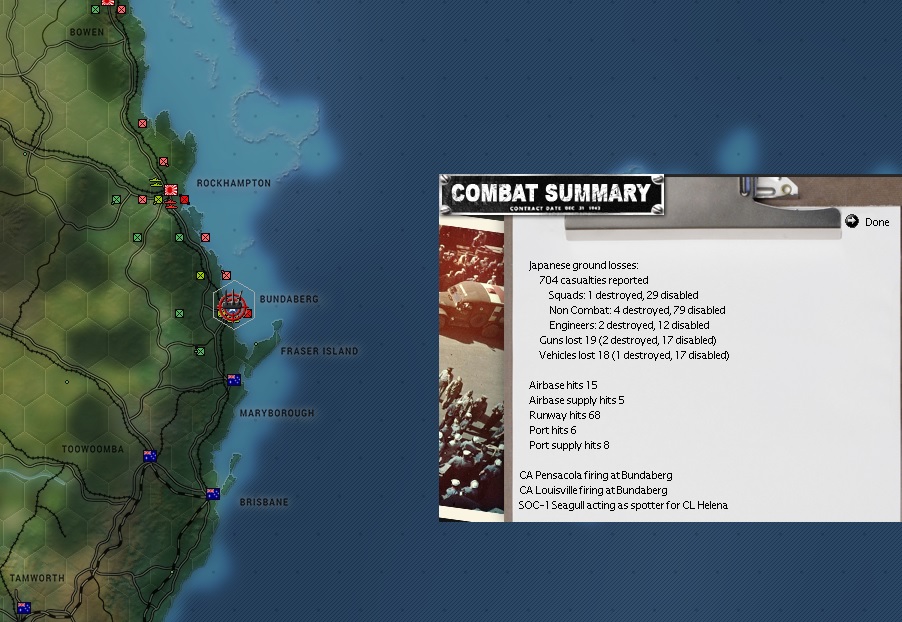The height and width of the screenshot is (622, 902).
Task: Click the 'Runway hits 68' line
Action: pyautogui.click(x=564, y=415)
